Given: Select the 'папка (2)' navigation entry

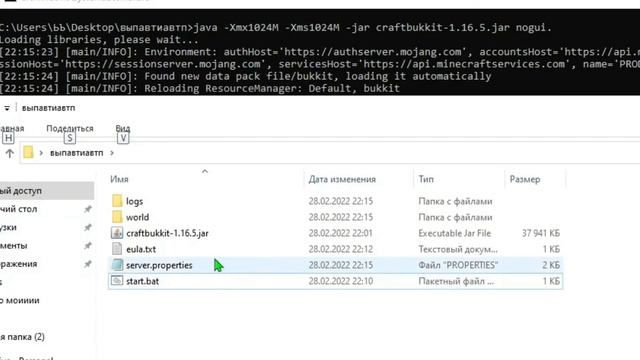Looking at the screenshot, I should click(22, 337).
